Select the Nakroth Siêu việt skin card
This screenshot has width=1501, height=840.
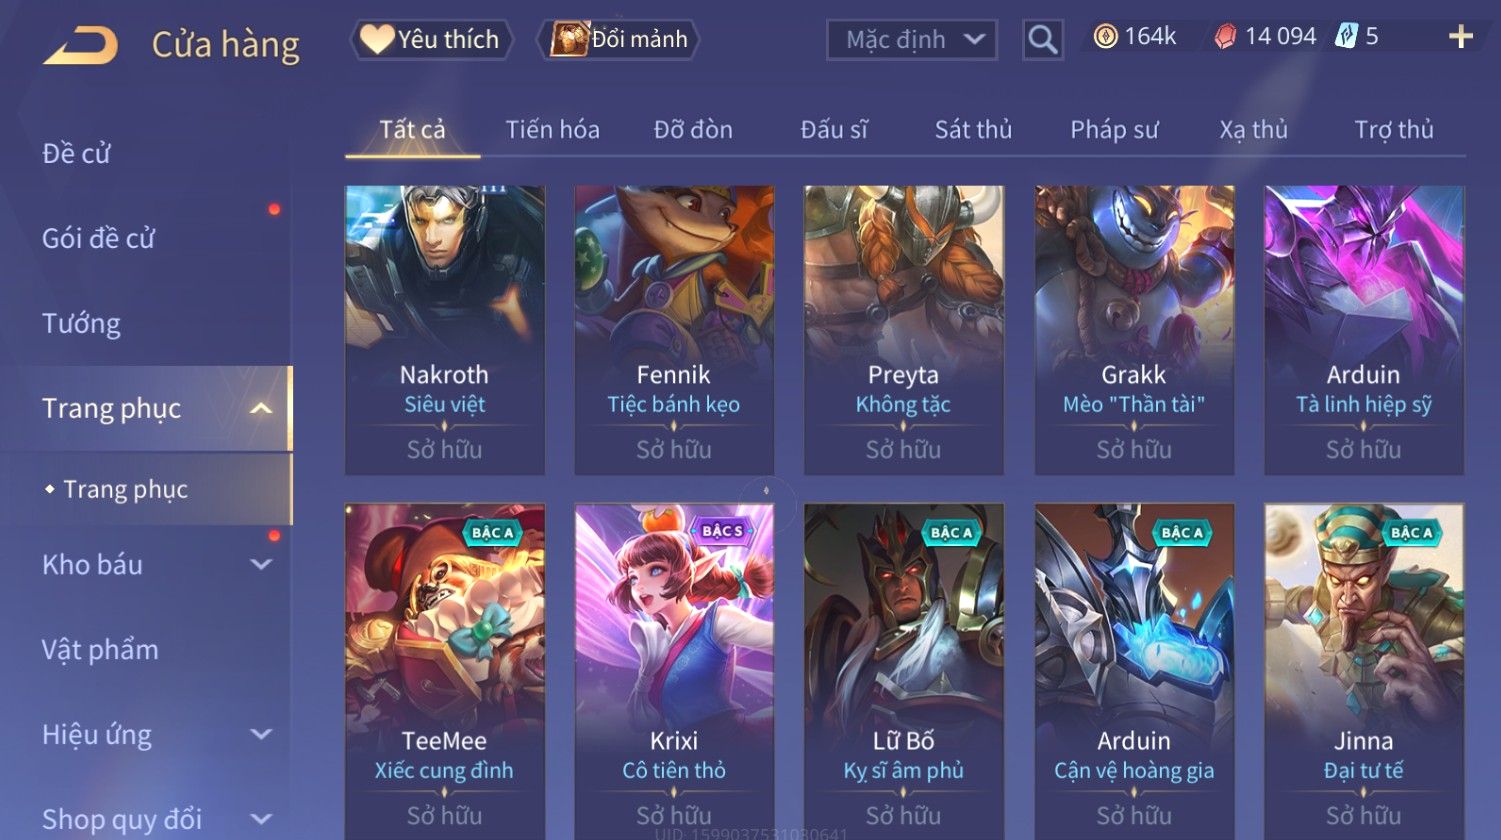[445, 330]
